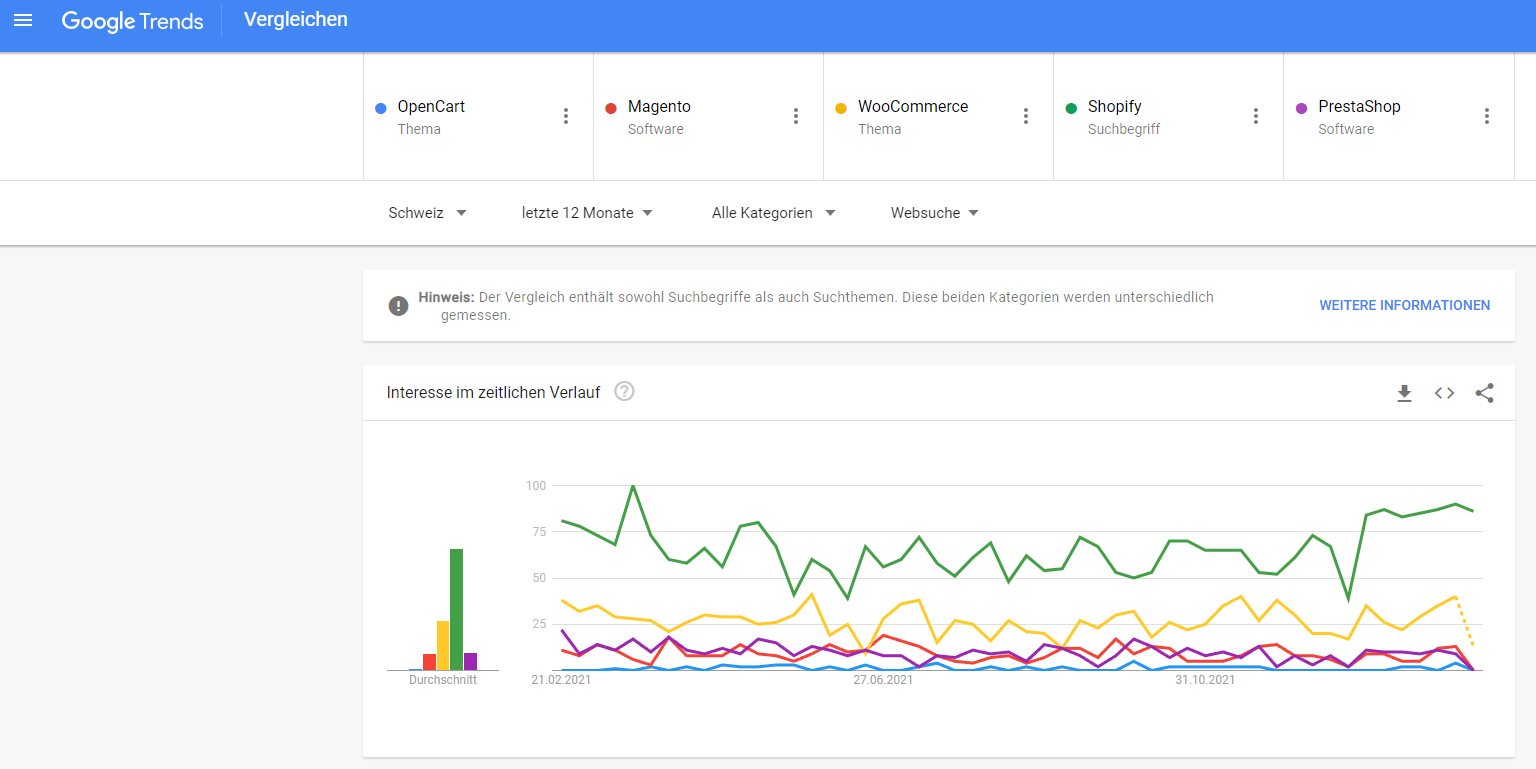Screen dimensions: 1536x769
Task: Open the letzte 12 Monate time dropdown
Action: 587,213
